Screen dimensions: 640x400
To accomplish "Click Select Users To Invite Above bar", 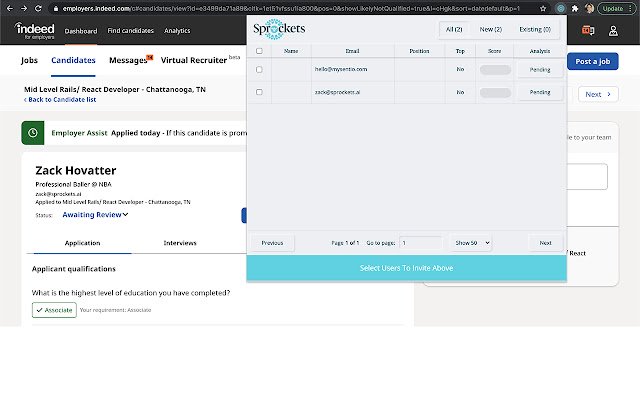I will coord(407,268).
